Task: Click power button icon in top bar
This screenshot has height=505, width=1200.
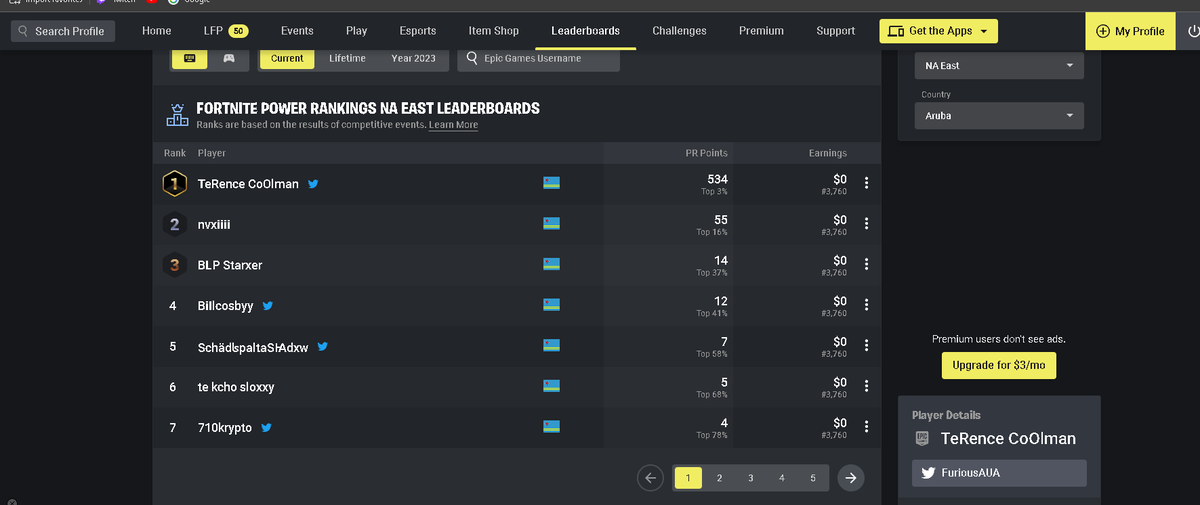Action: (1193, 31)
